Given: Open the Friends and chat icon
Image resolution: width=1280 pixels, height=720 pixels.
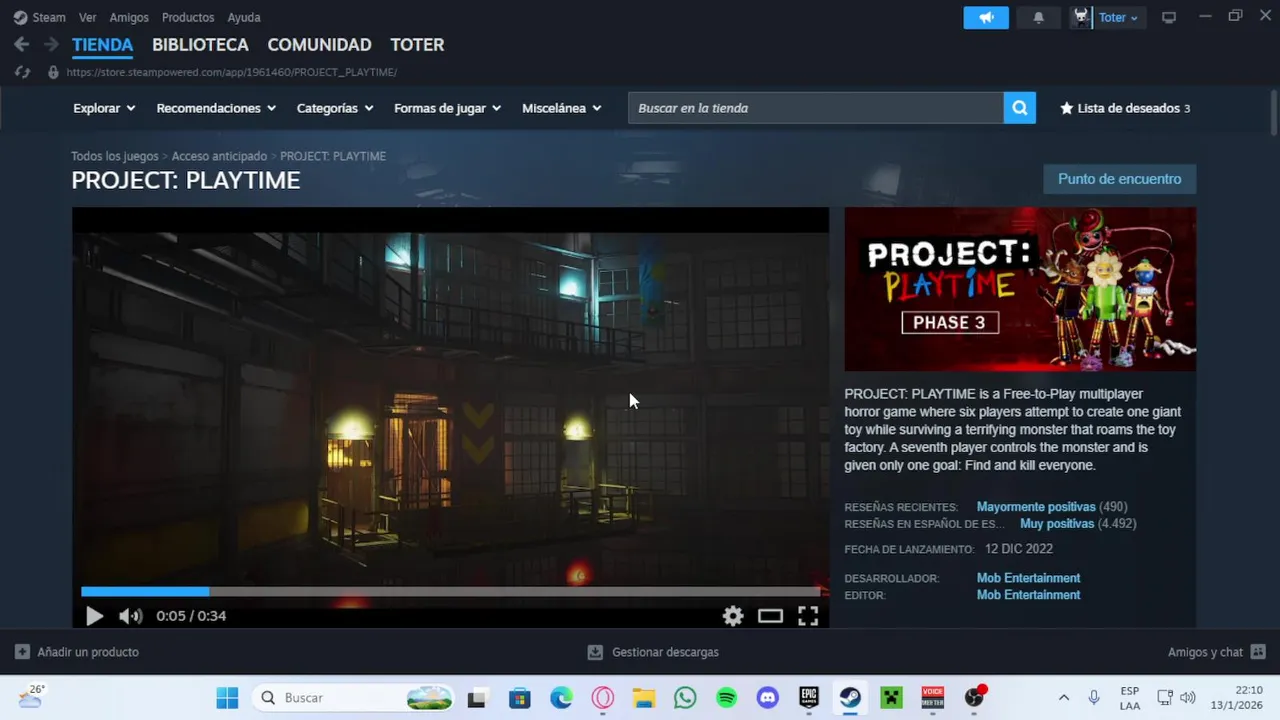Looking at the screenshot, I should [x=1258, y=652].
